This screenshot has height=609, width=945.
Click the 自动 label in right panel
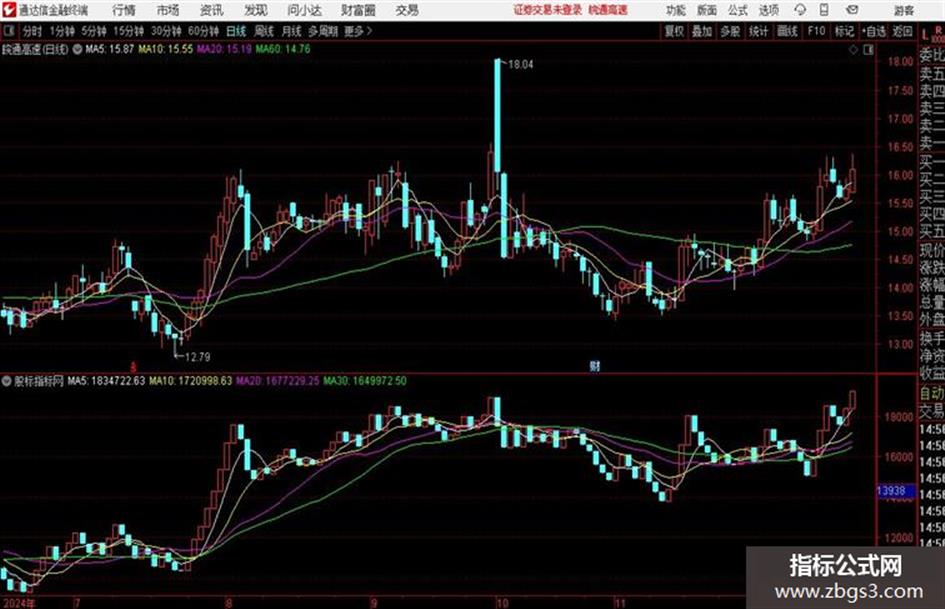tap(931, 393)
